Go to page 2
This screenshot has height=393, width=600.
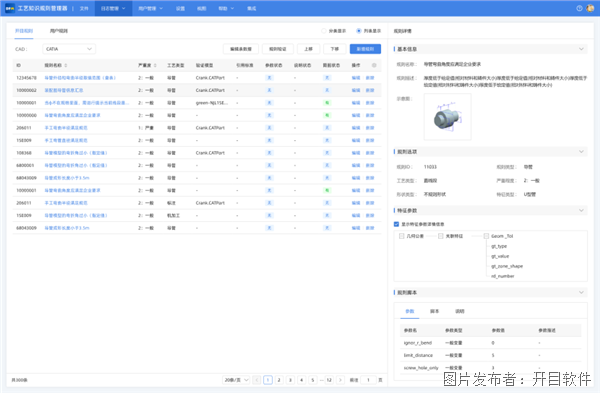click(279, 380)
